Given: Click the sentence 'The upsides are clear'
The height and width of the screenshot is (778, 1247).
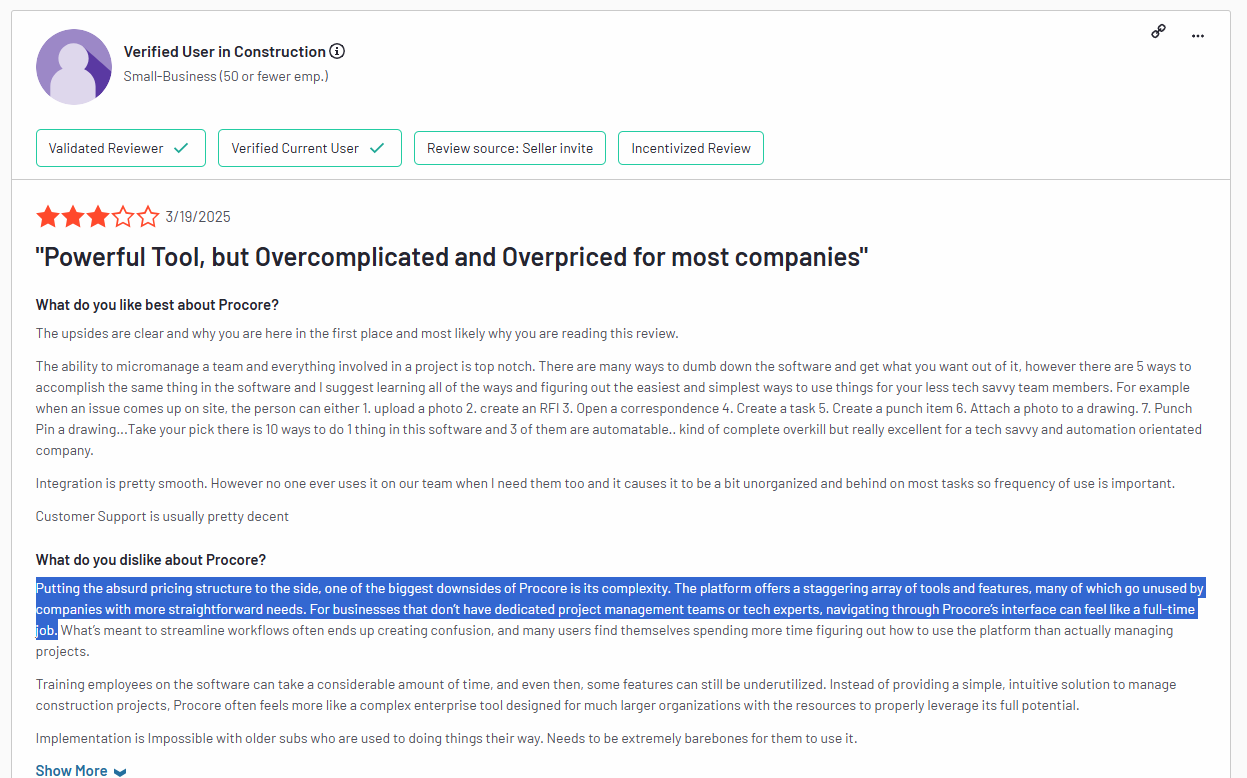Looking at the screenshot, I should pos(357,334).
